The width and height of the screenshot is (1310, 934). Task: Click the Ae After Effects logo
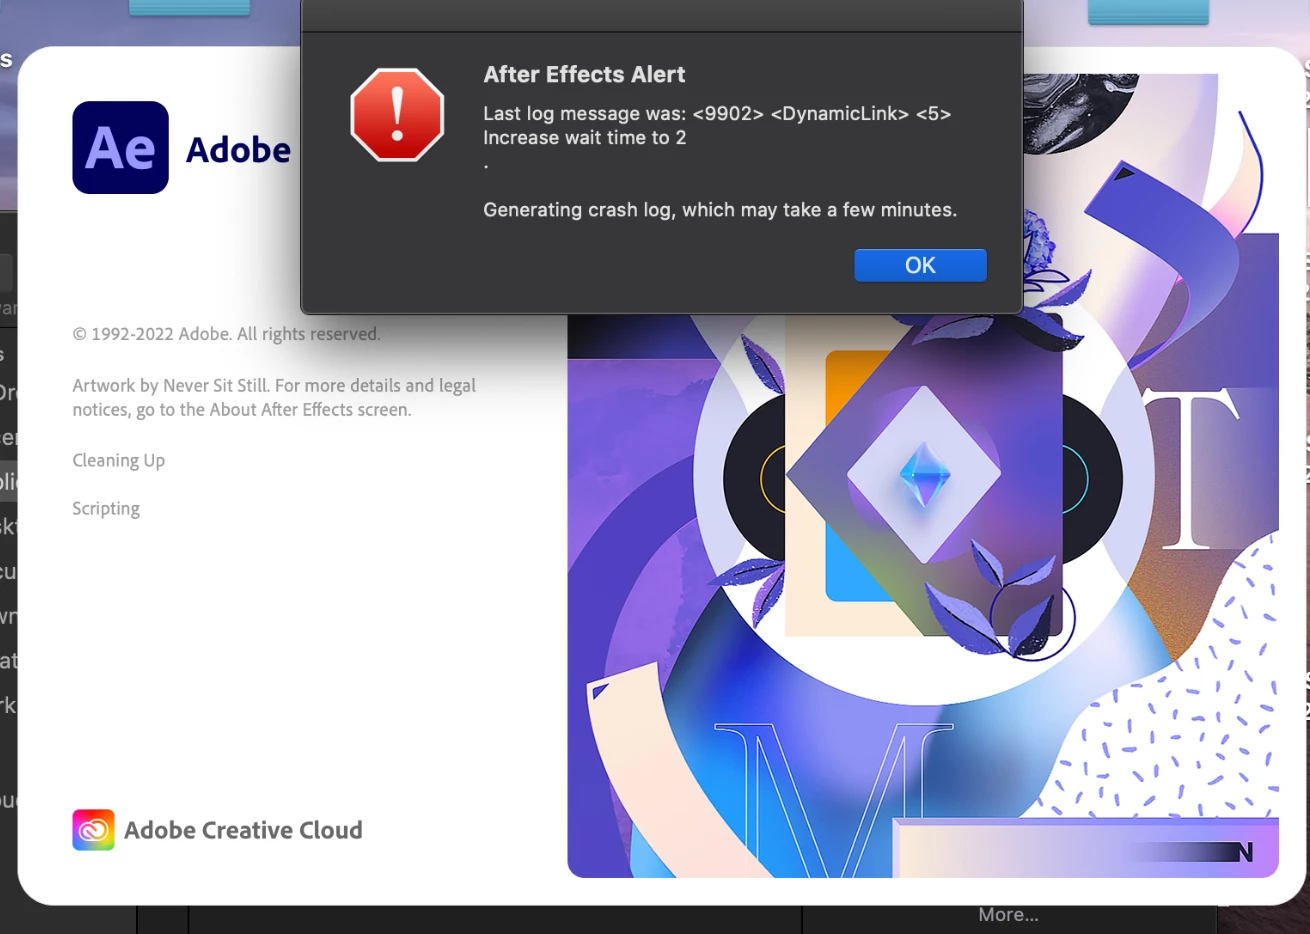pos(120,147)
